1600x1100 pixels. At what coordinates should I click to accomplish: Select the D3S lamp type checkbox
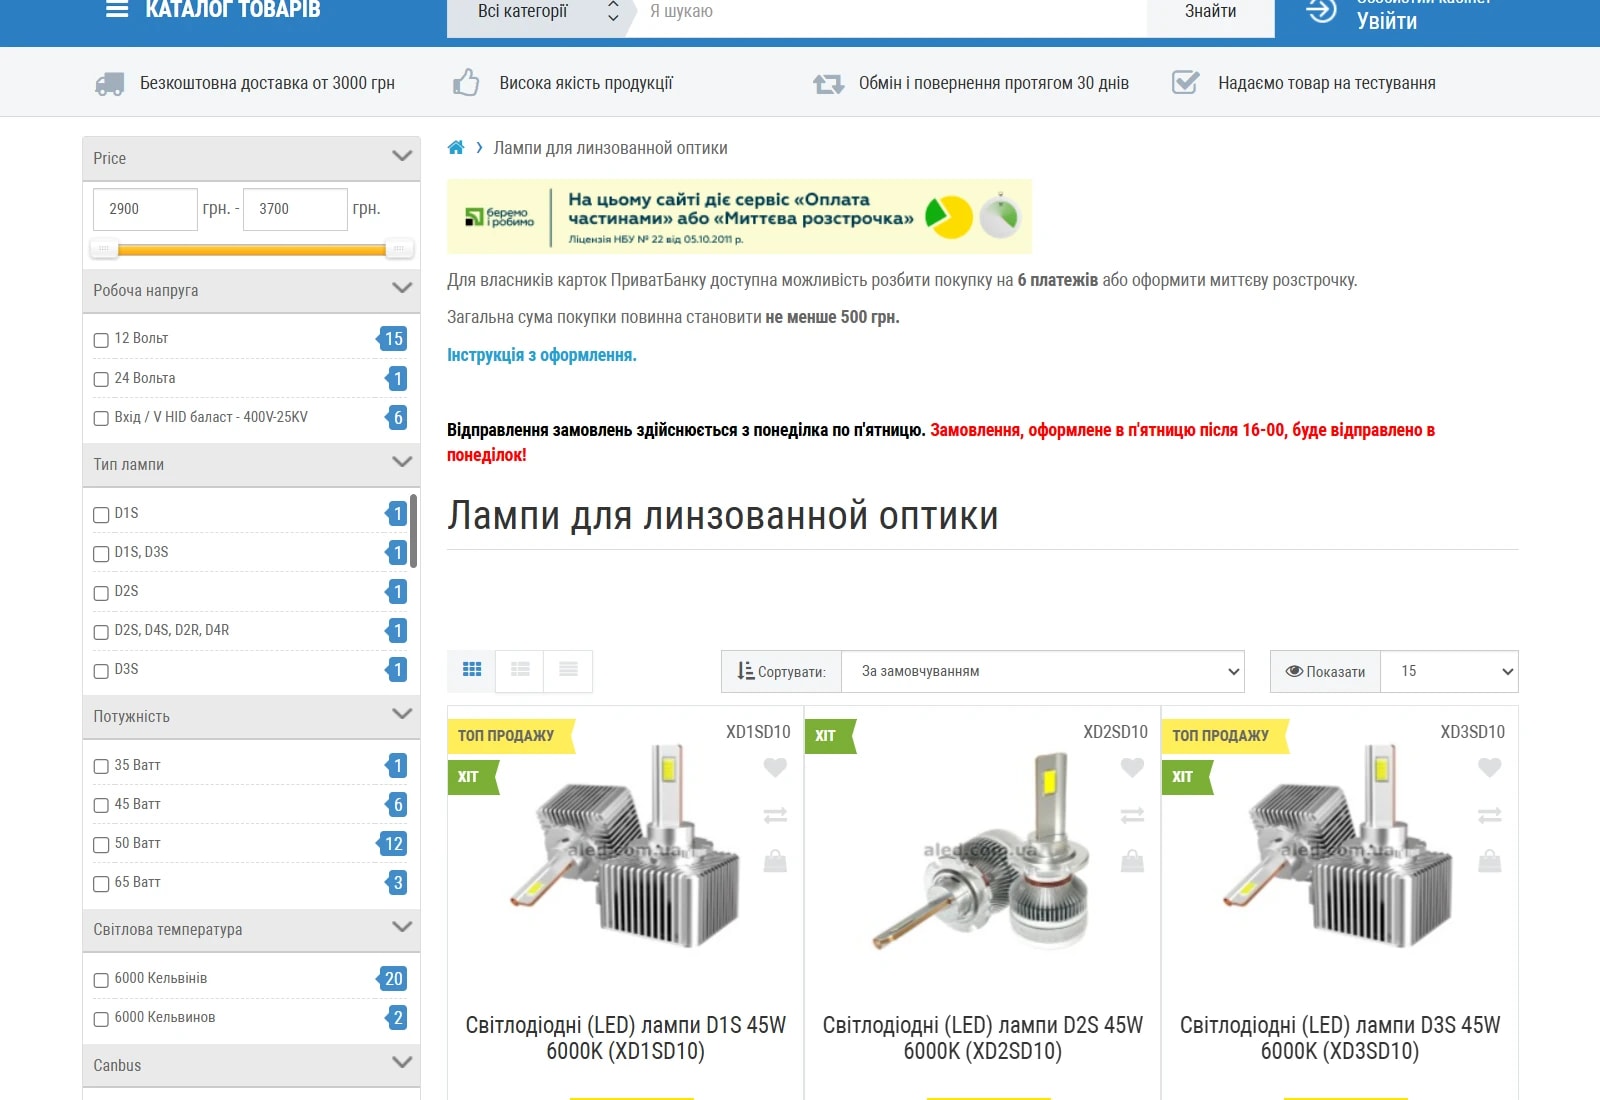coord(101,671)
